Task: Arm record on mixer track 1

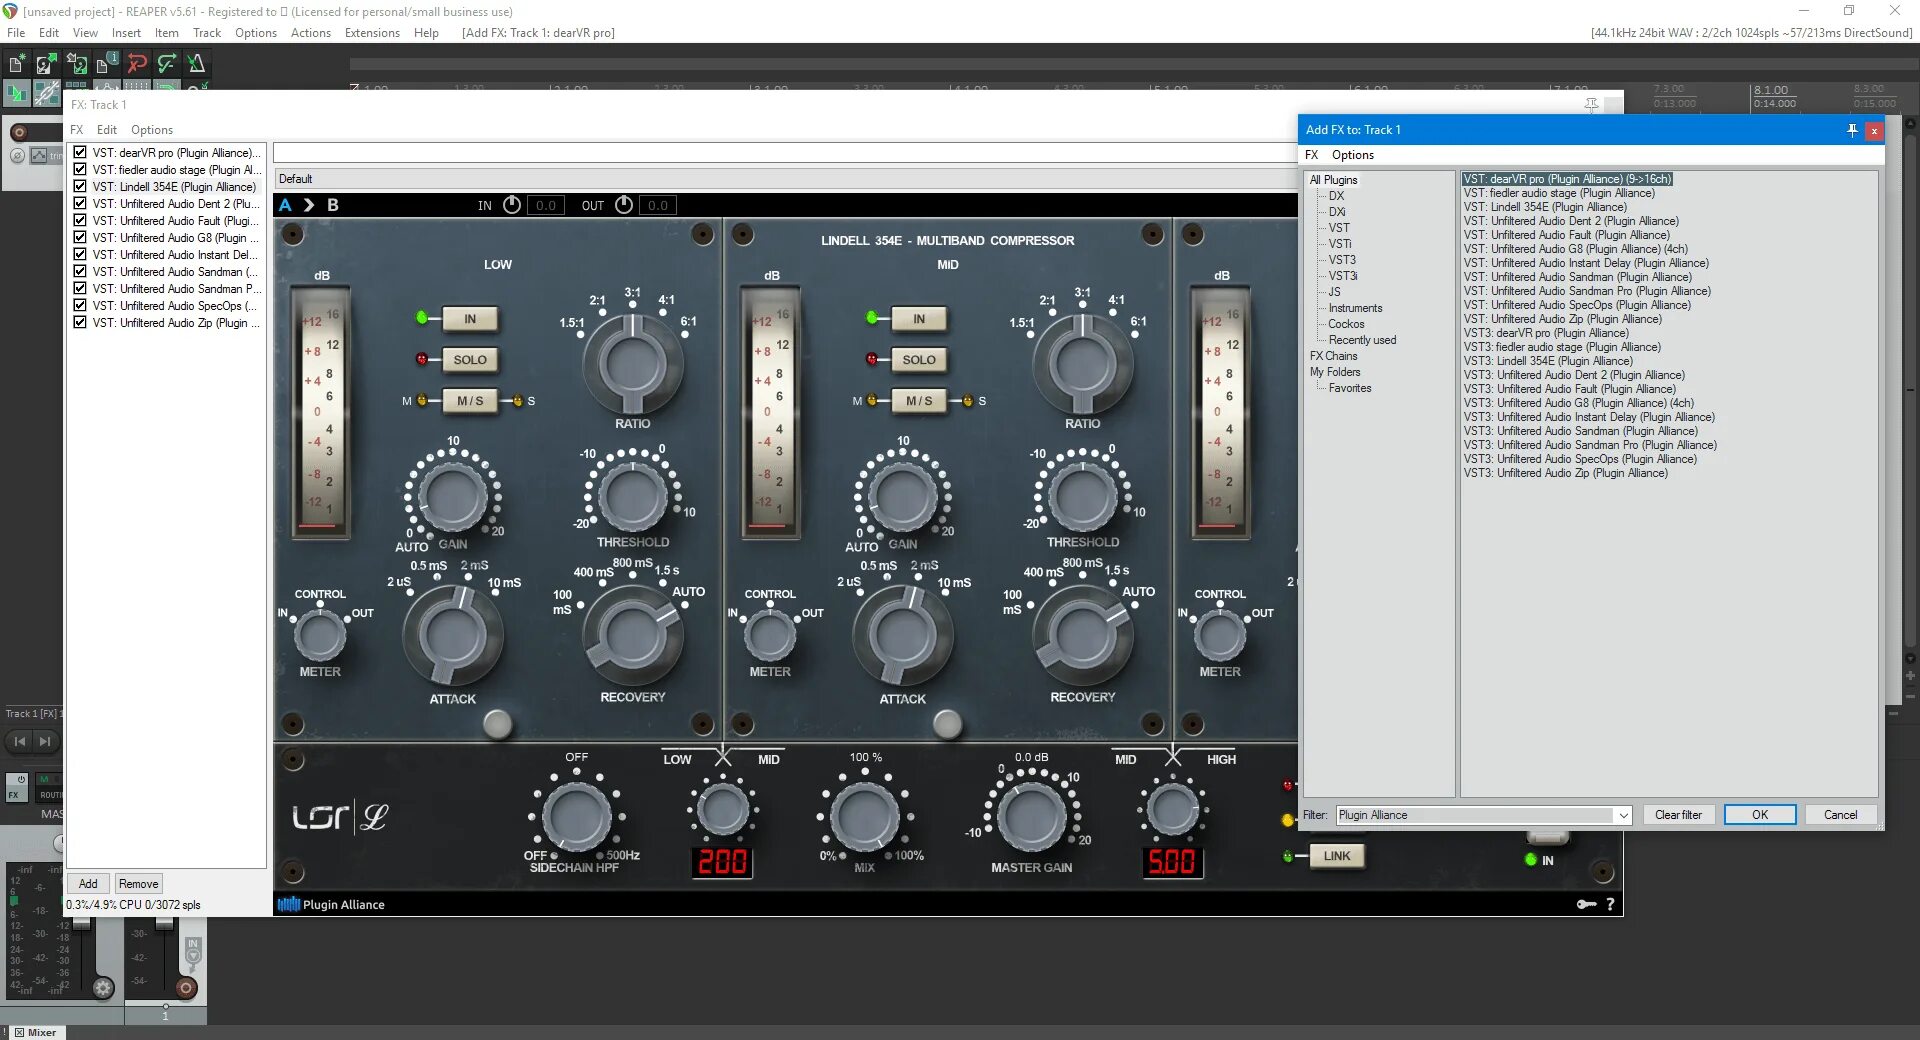Action: [186, 988]
